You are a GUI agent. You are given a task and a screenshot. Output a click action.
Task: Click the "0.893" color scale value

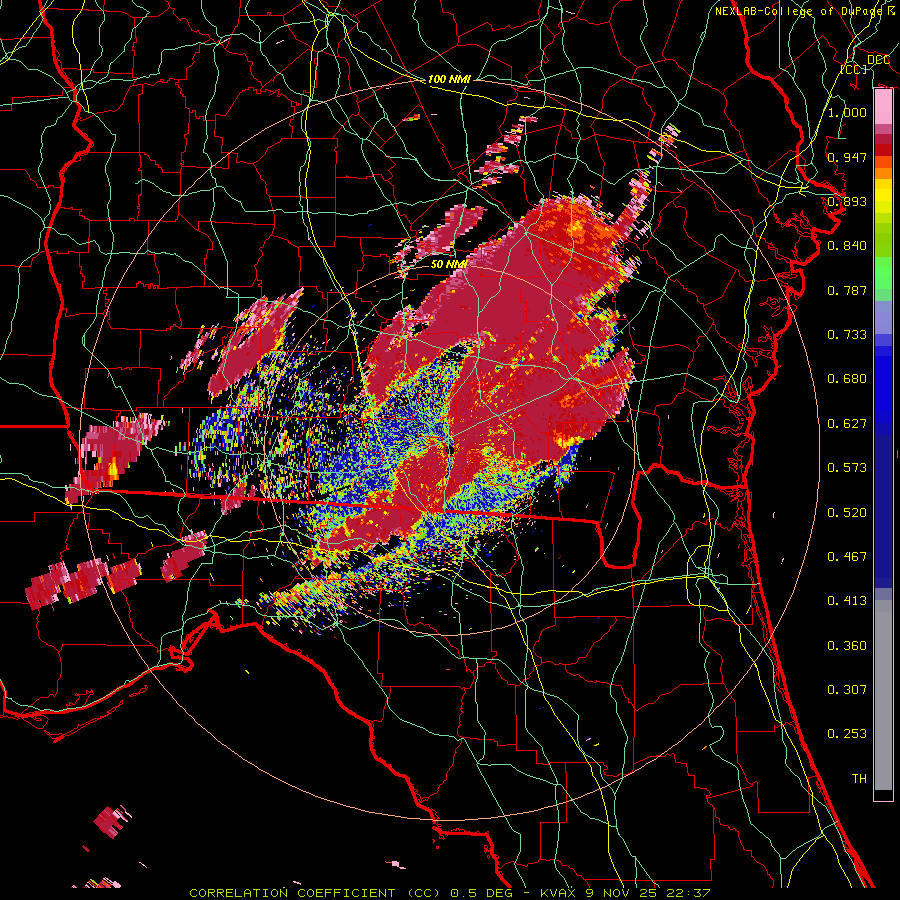(847, 201)
